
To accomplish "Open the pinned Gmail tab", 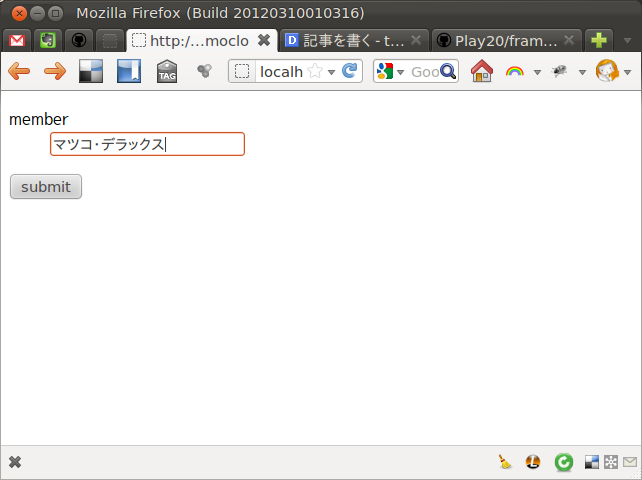I will 17,41.
